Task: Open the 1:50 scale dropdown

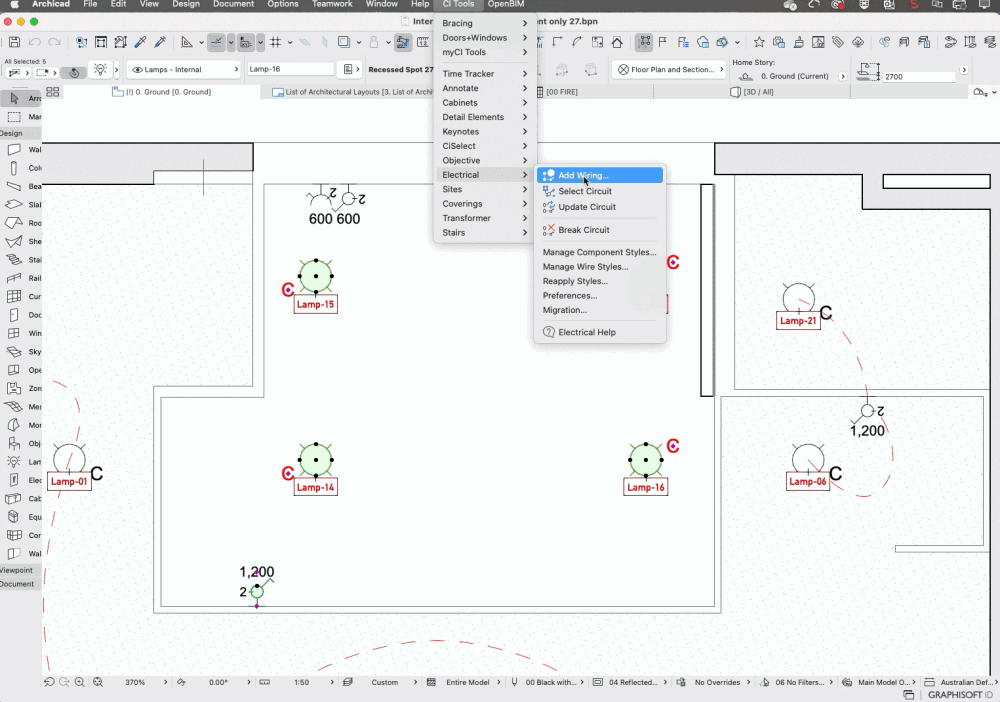Action: (x=301, y=682)
